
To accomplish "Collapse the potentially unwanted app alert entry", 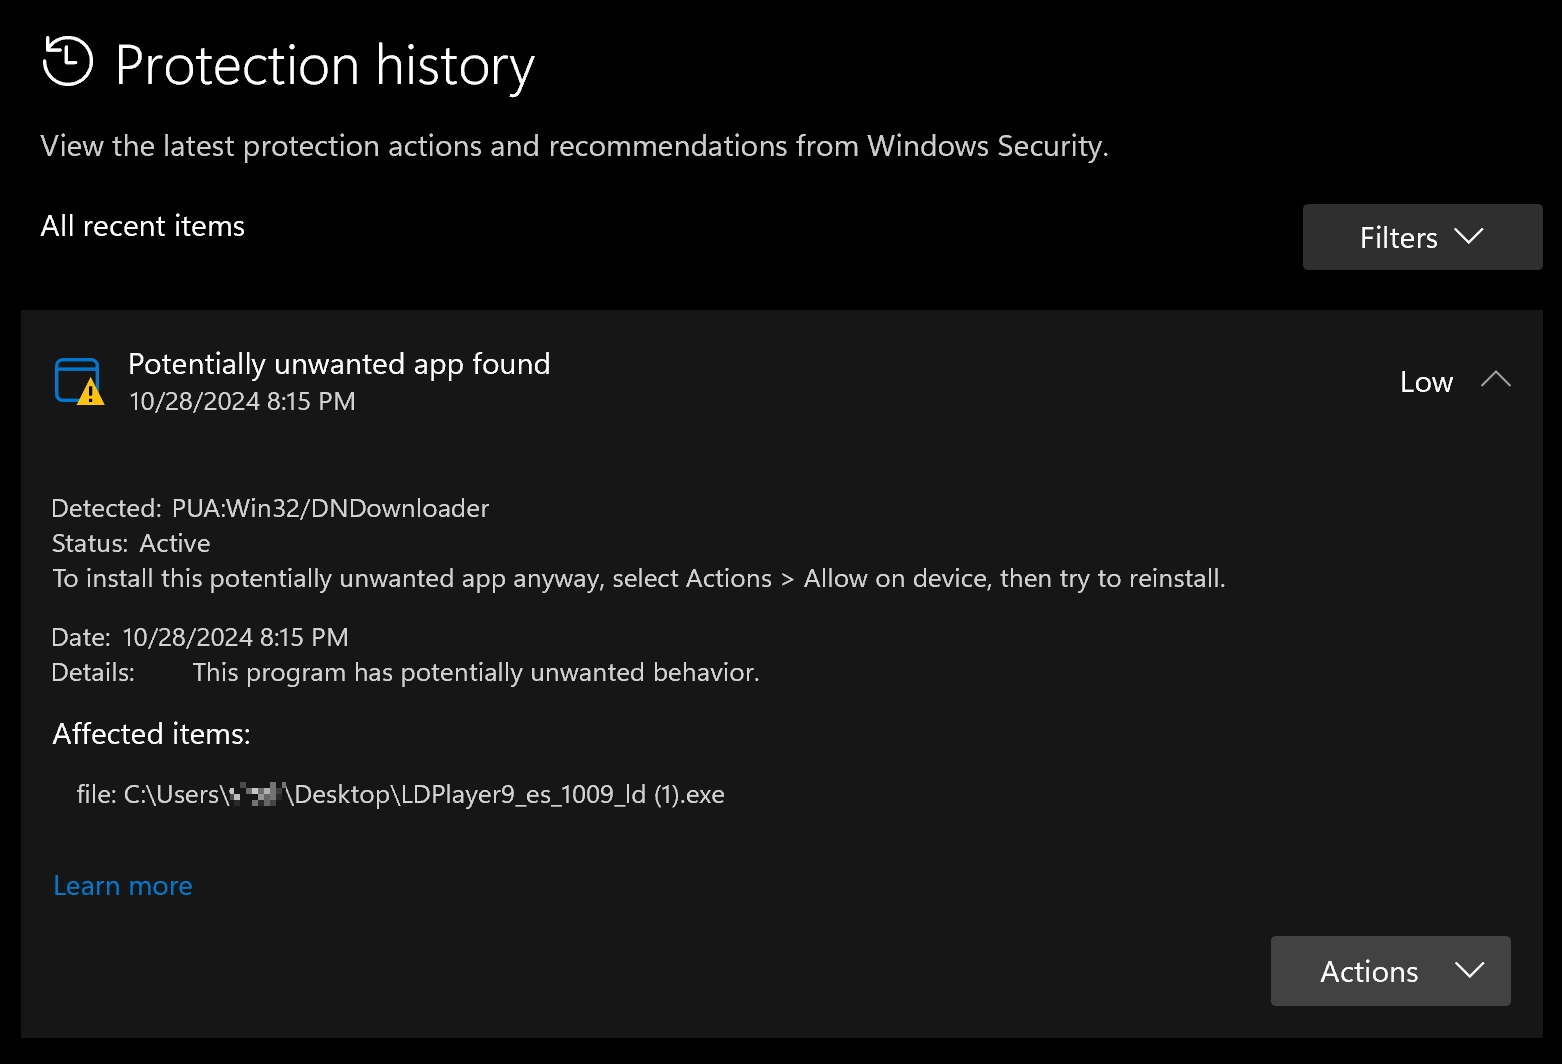I will click(x=1496, y=380).
